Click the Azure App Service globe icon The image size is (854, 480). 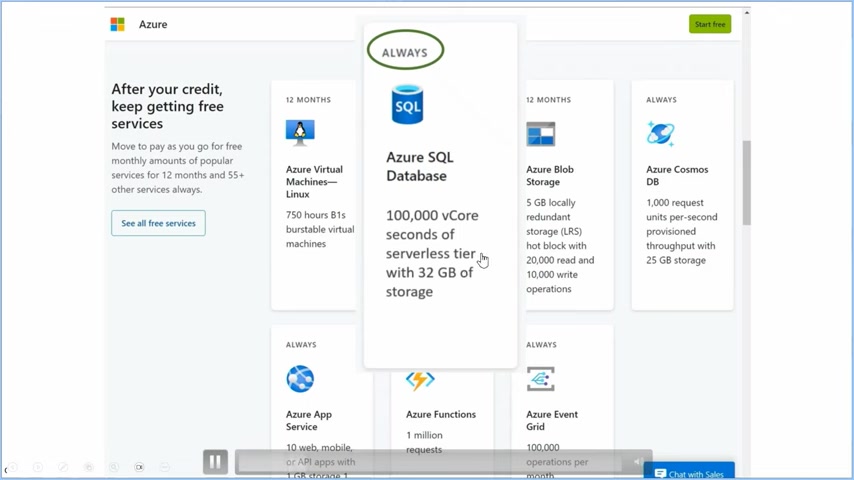[x=300, y=379]
